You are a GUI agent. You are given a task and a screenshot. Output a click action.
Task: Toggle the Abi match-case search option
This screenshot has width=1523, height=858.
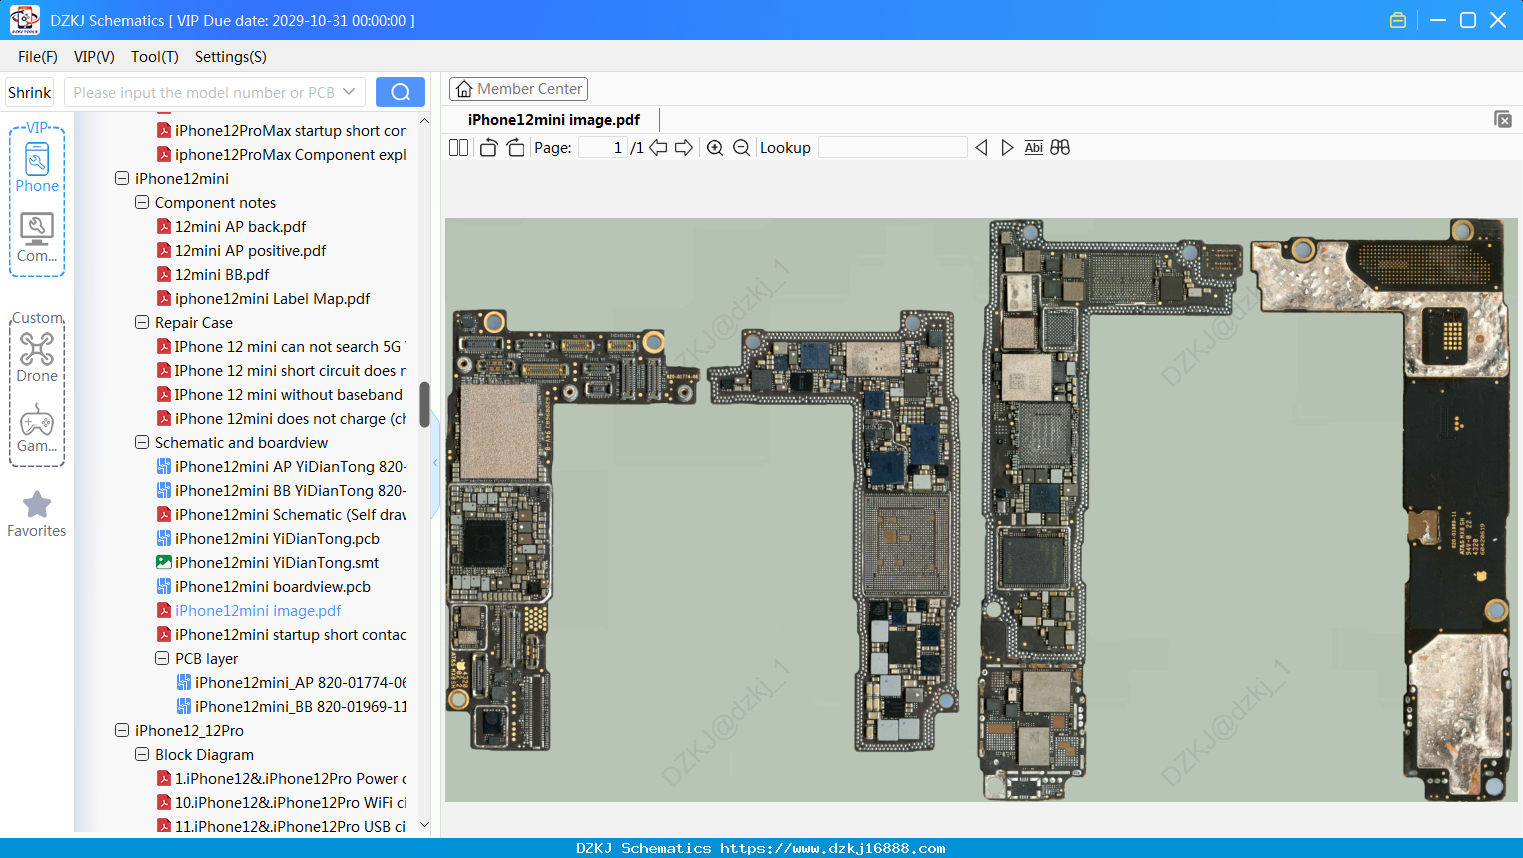click(1033, 148)
